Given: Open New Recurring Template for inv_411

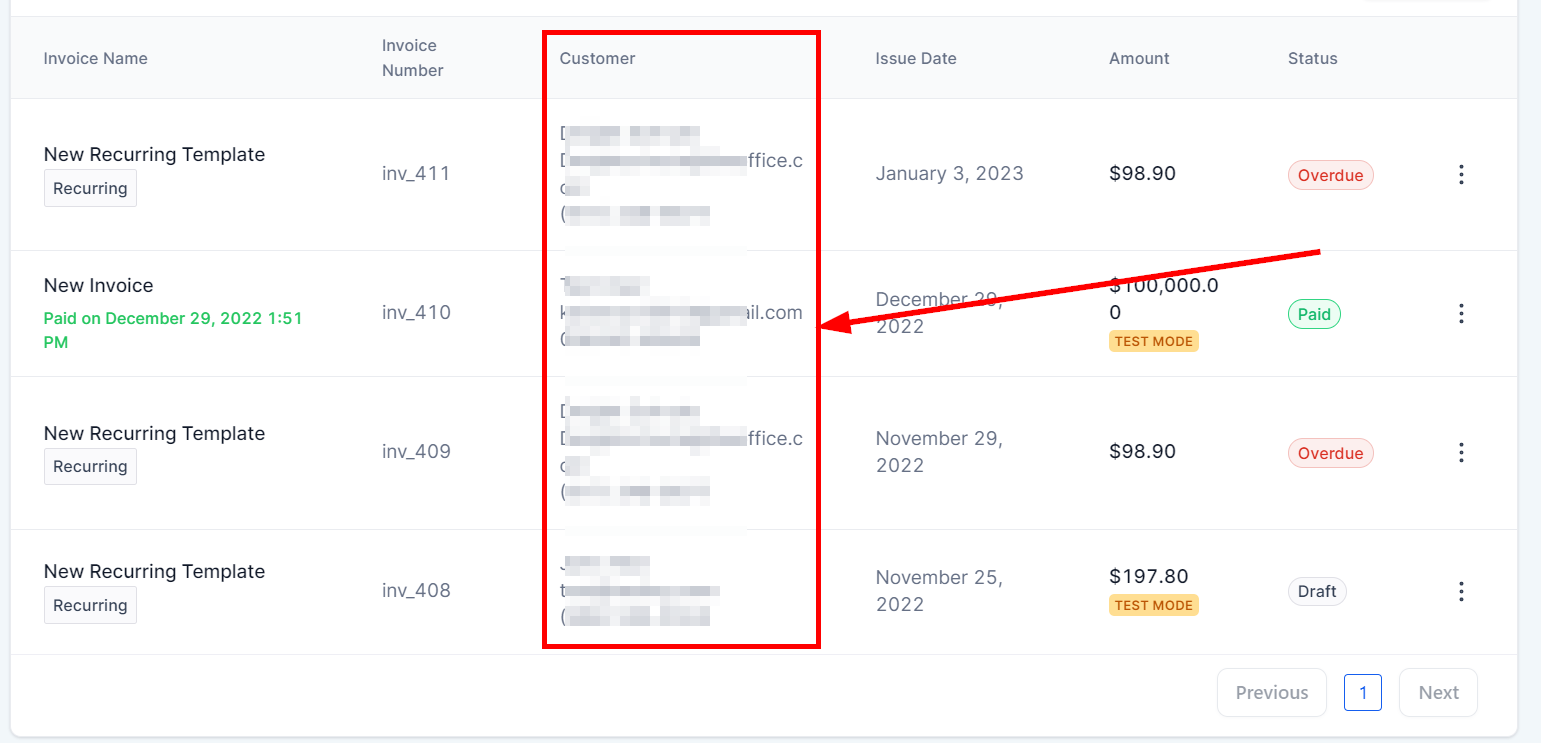Looking at the screenshot, I should click(154, 155).
